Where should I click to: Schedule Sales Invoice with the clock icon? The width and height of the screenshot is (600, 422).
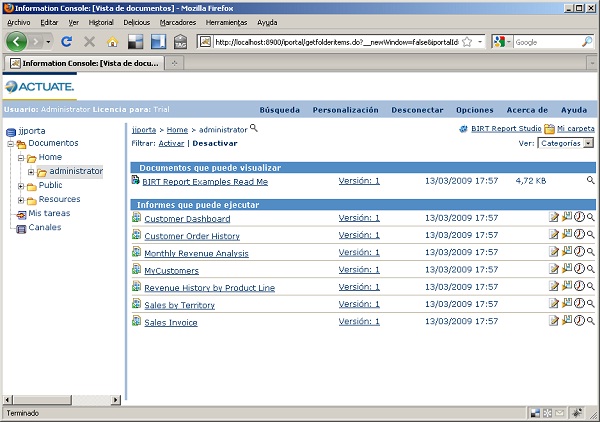click(579, 320)
